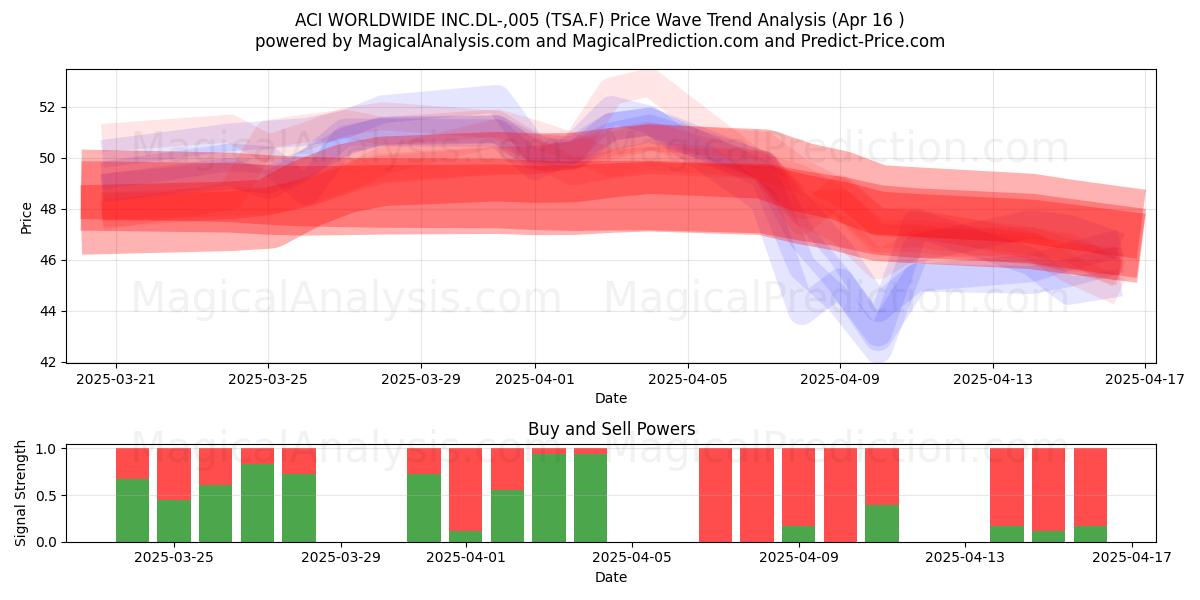Click the 2025-04-13 date label under the price chart
Image resolution: width=1200 pixels, height=600 pixels.
(993, 380)
